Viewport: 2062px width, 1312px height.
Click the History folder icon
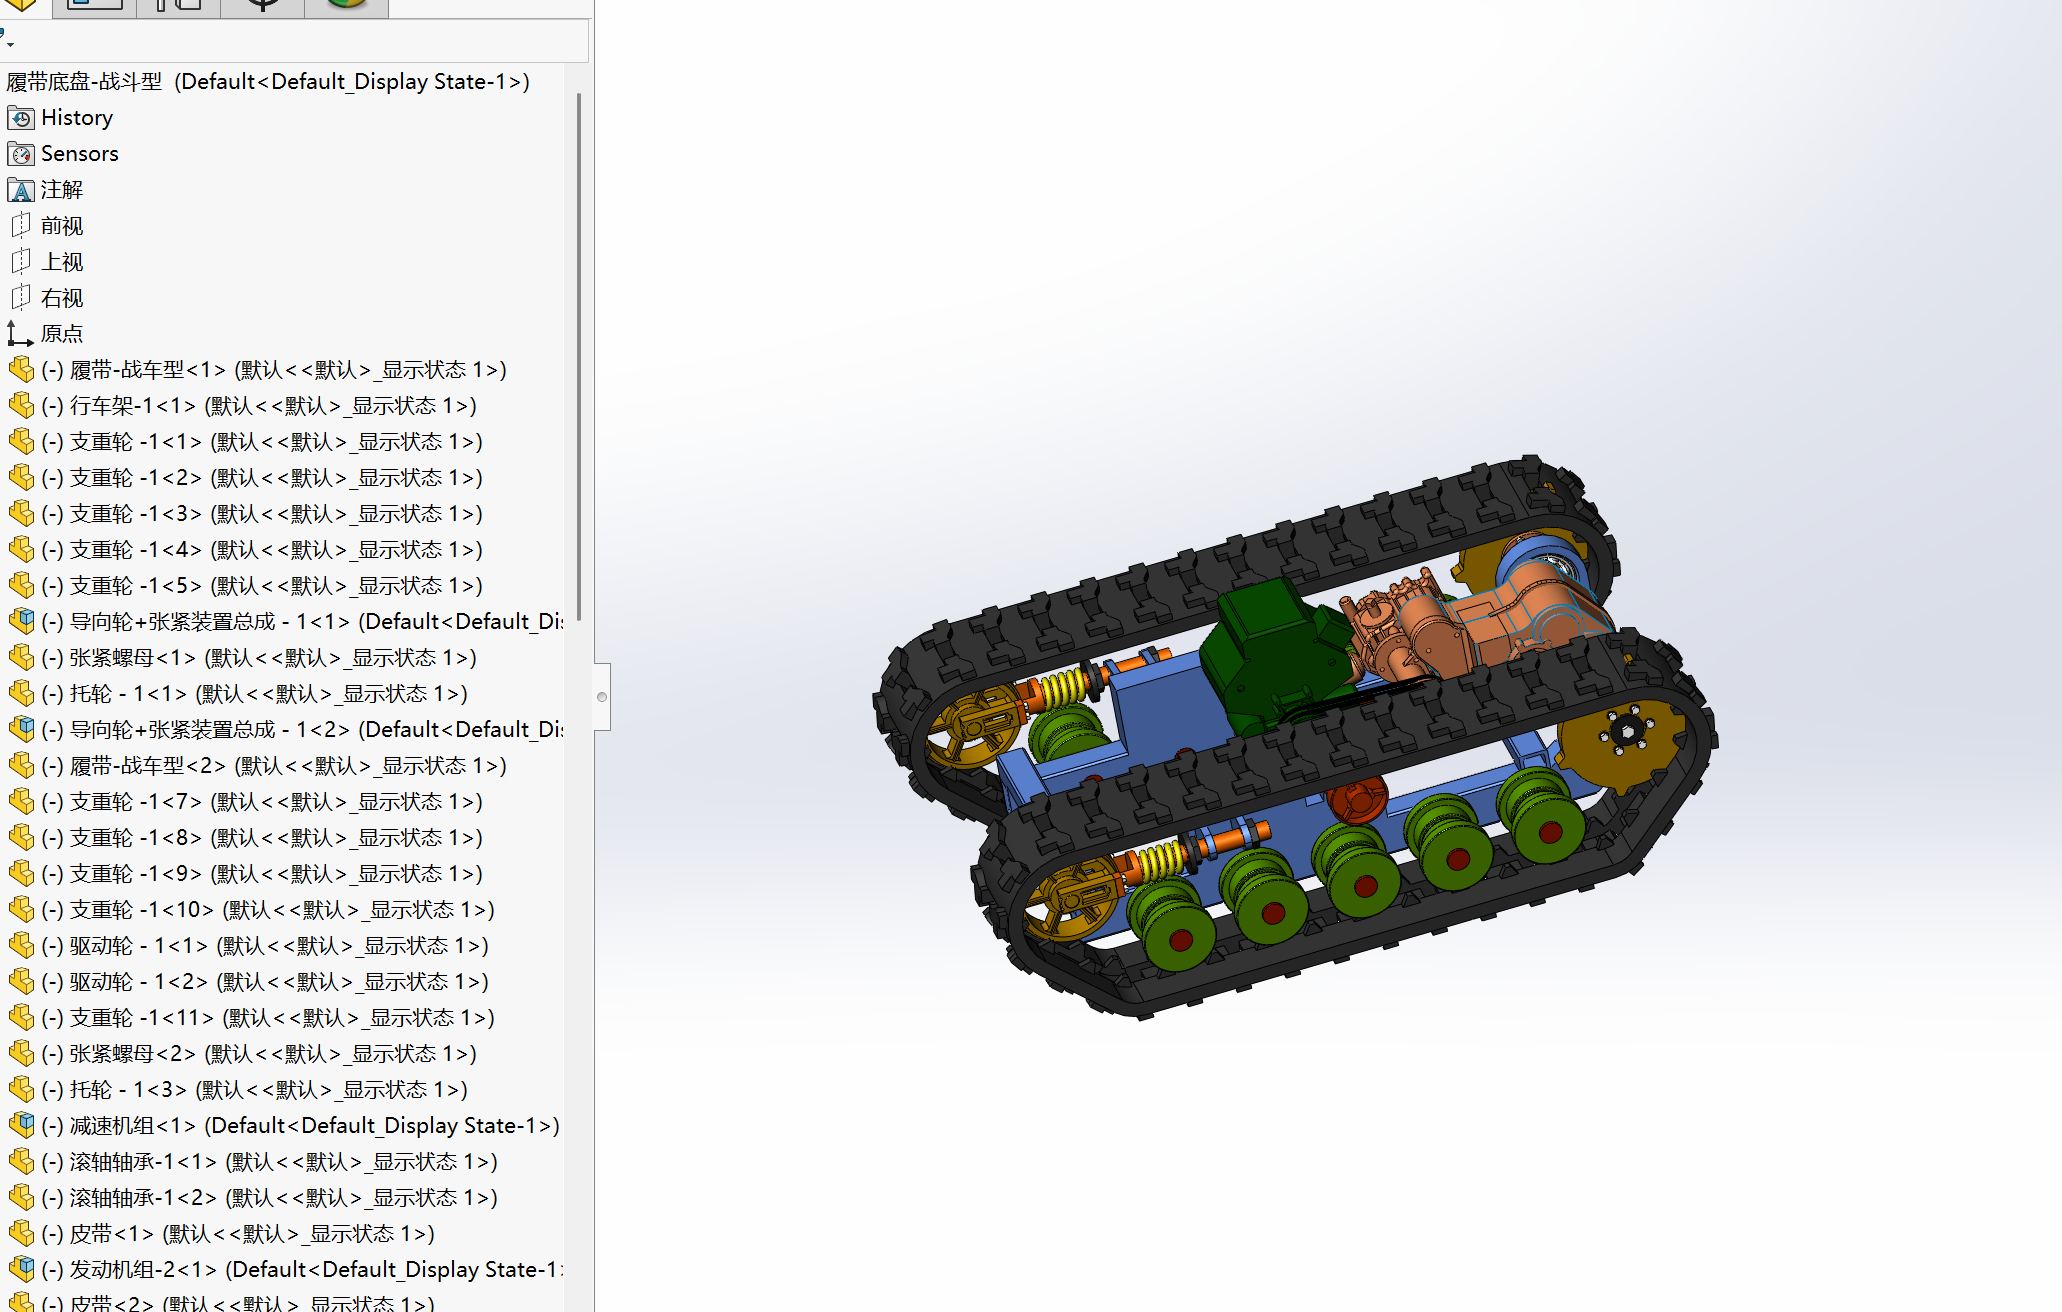[x=21, y=118]
